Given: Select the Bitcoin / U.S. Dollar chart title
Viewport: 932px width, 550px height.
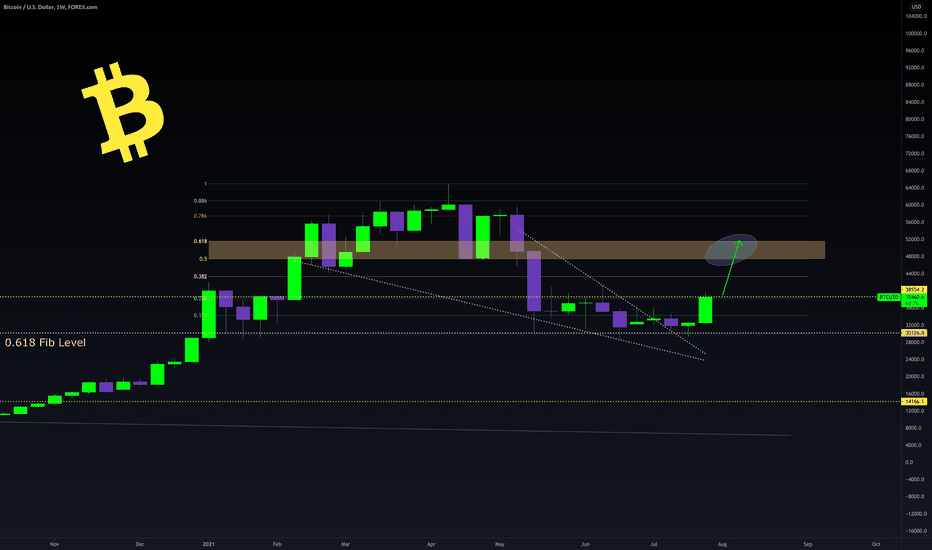Looking at the screenshot, I should [51, 7].
